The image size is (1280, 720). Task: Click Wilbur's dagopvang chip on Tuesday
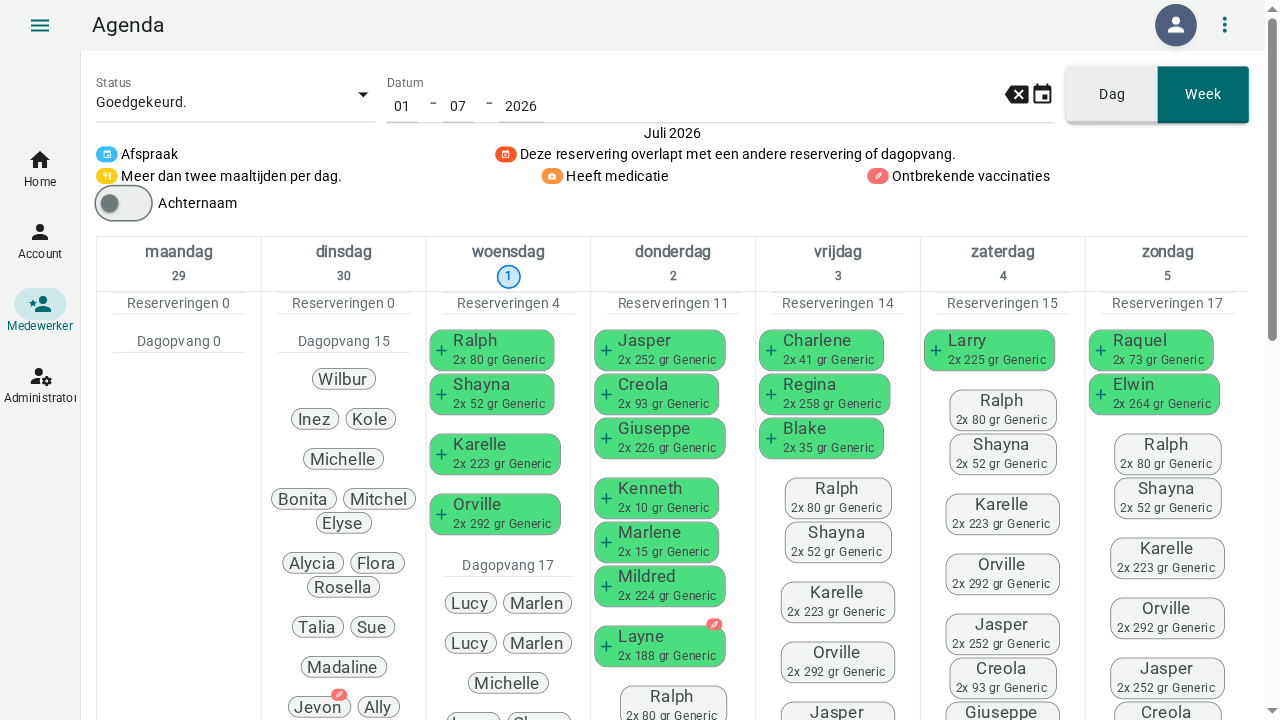(344, 379)
